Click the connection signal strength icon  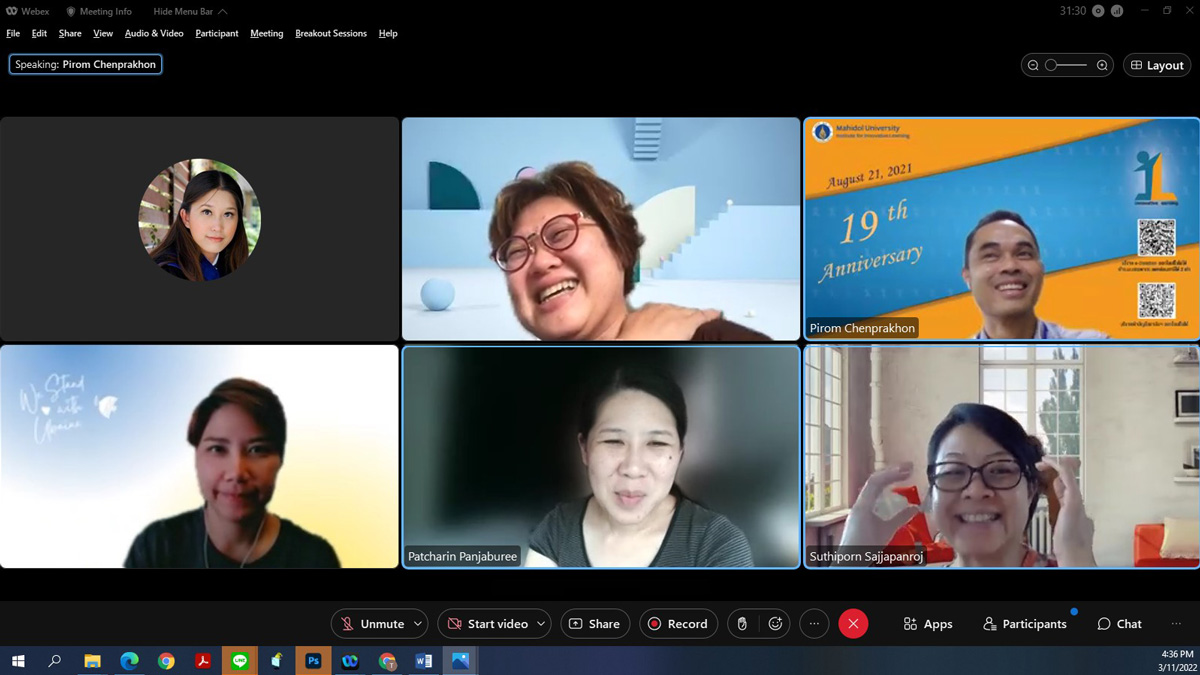(1117, 11)
